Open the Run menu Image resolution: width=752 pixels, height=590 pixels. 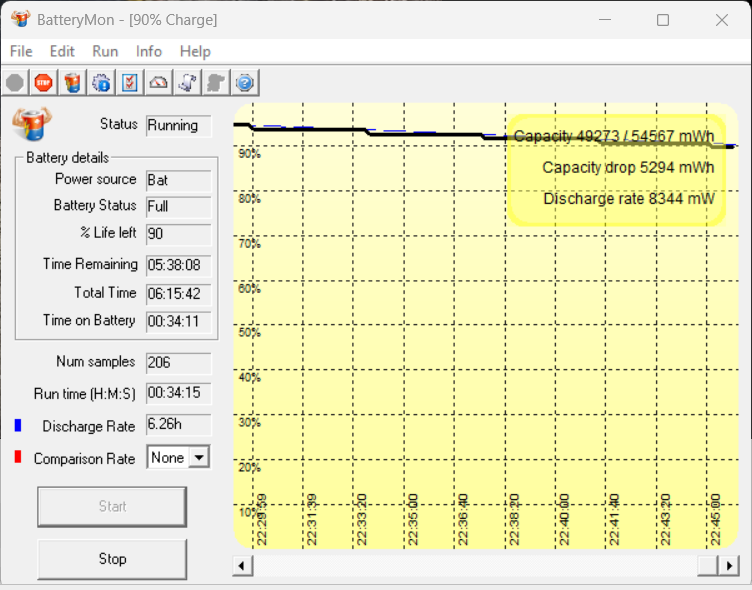click(105, 51)
